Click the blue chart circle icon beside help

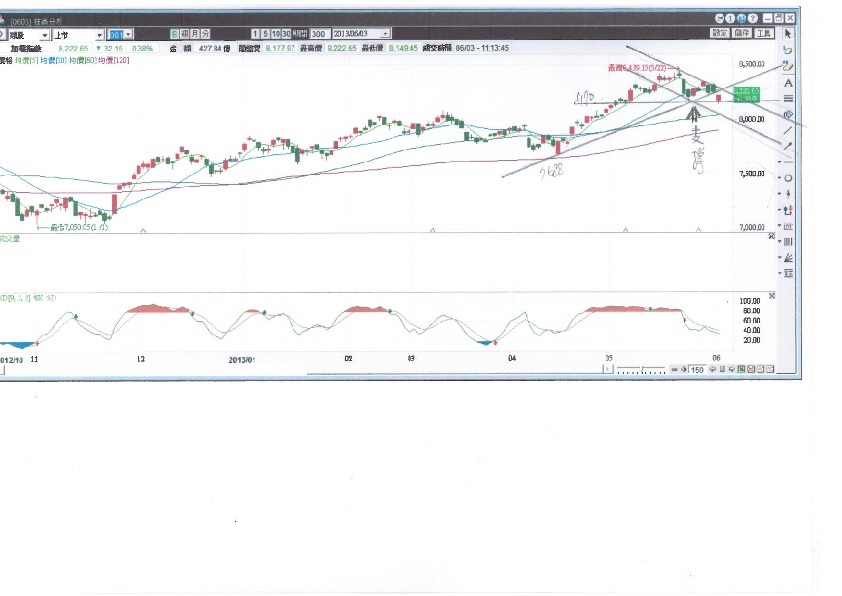point(742,19)
